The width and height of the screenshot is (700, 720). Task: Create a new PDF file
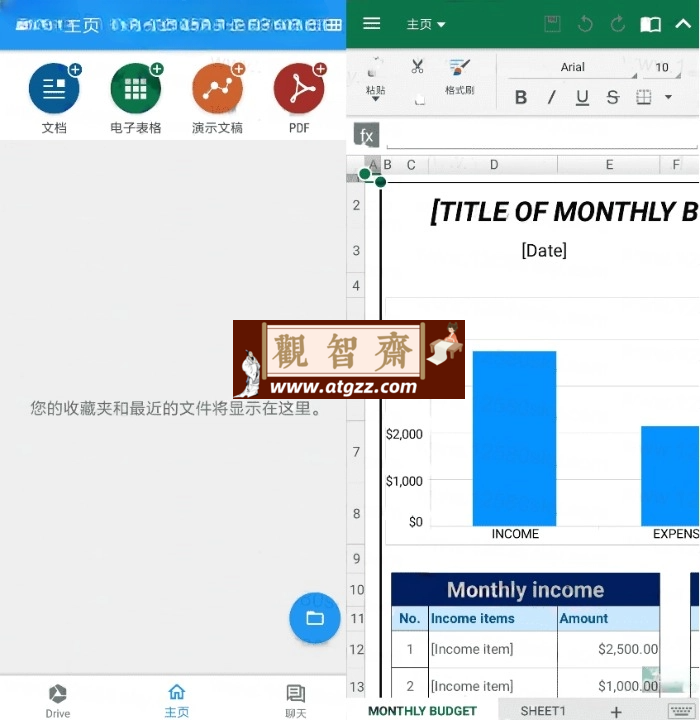[x=299, y=88]
